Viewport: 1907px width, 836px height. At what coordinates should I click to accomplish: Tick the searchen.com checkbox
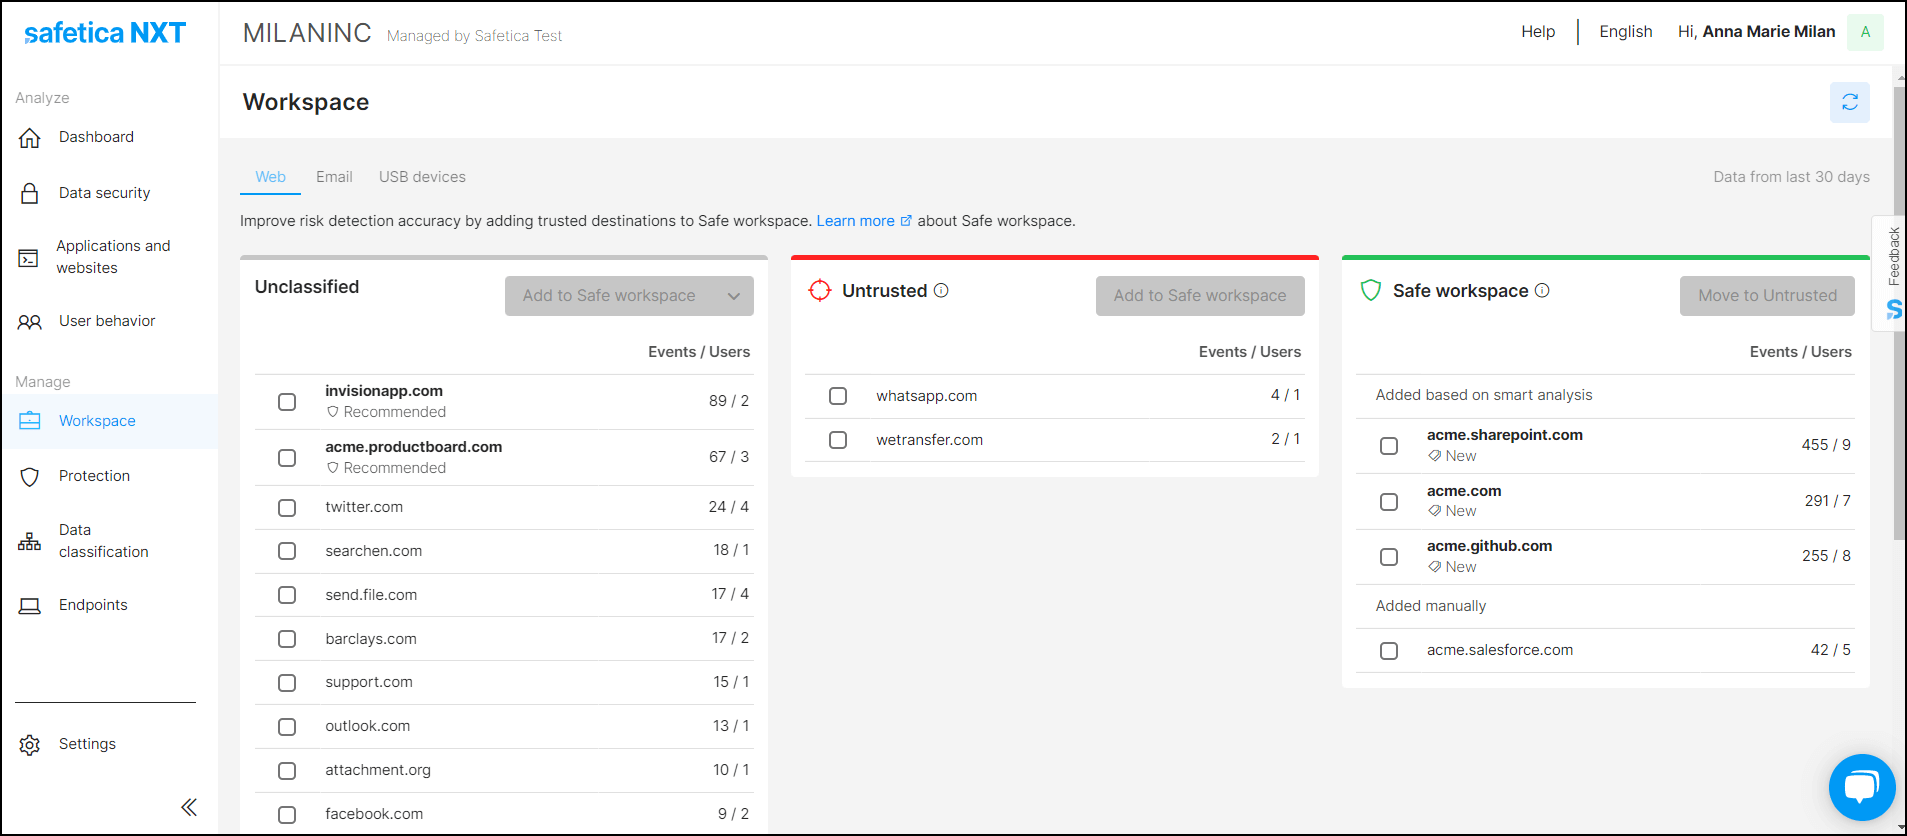pyautogui.click(x=287, y=551)
